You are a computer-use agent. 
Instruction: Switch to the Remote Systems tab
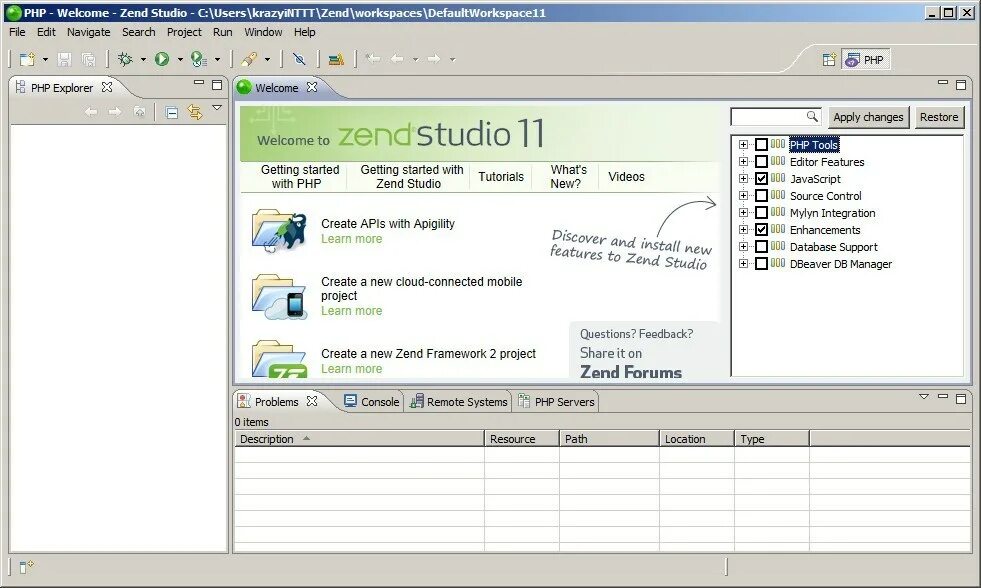(459, 402)
